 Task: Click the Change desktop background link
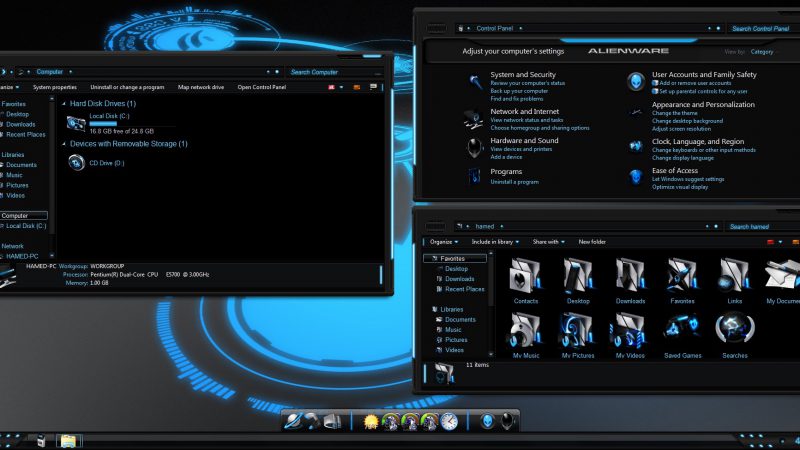(687, 121)
